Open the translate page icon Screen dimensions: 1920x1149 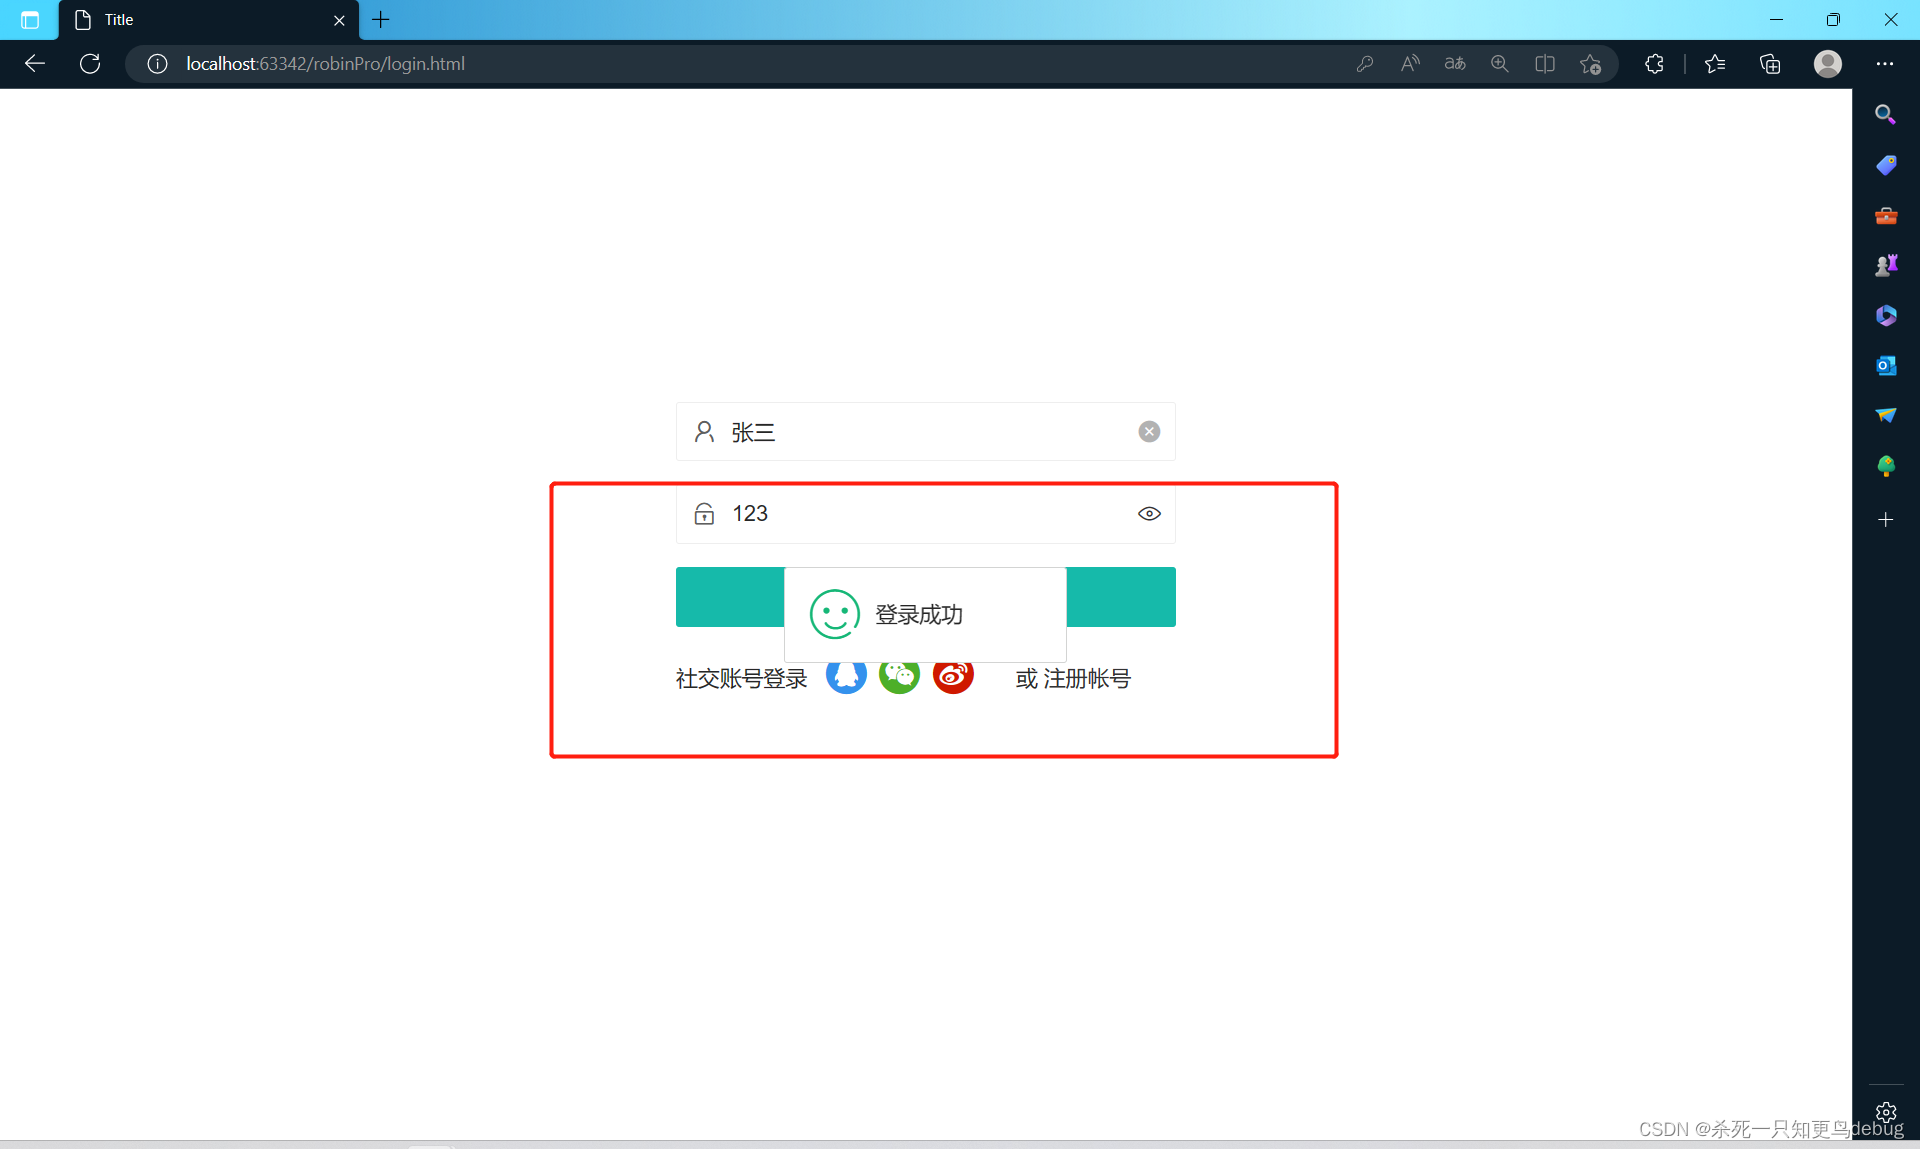click(x=1455, y=64)
